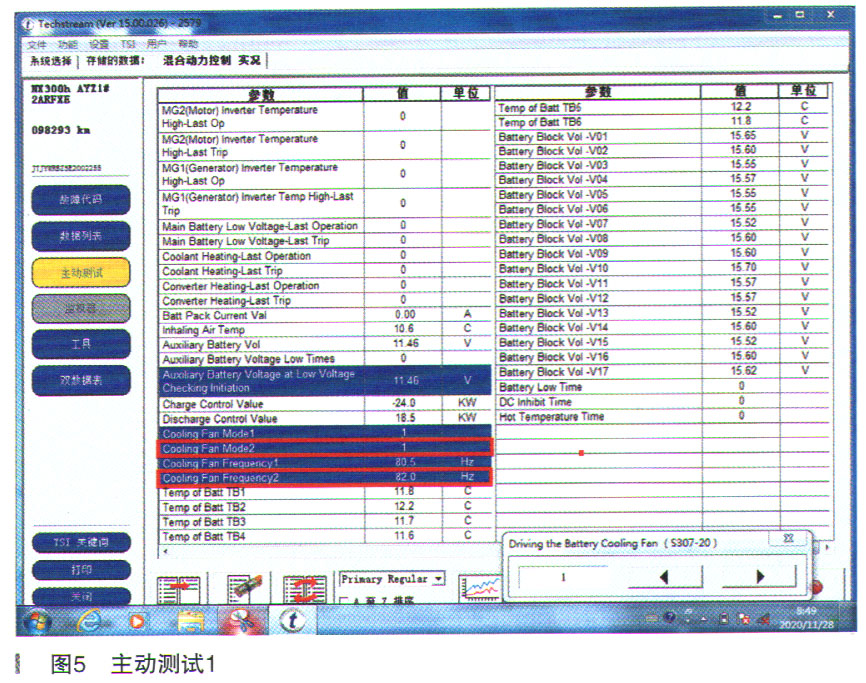Viewport: 866px width, 683px height.
Task: Select the Cooling Fan Mode1 row
Action: (x=325, y=433)
